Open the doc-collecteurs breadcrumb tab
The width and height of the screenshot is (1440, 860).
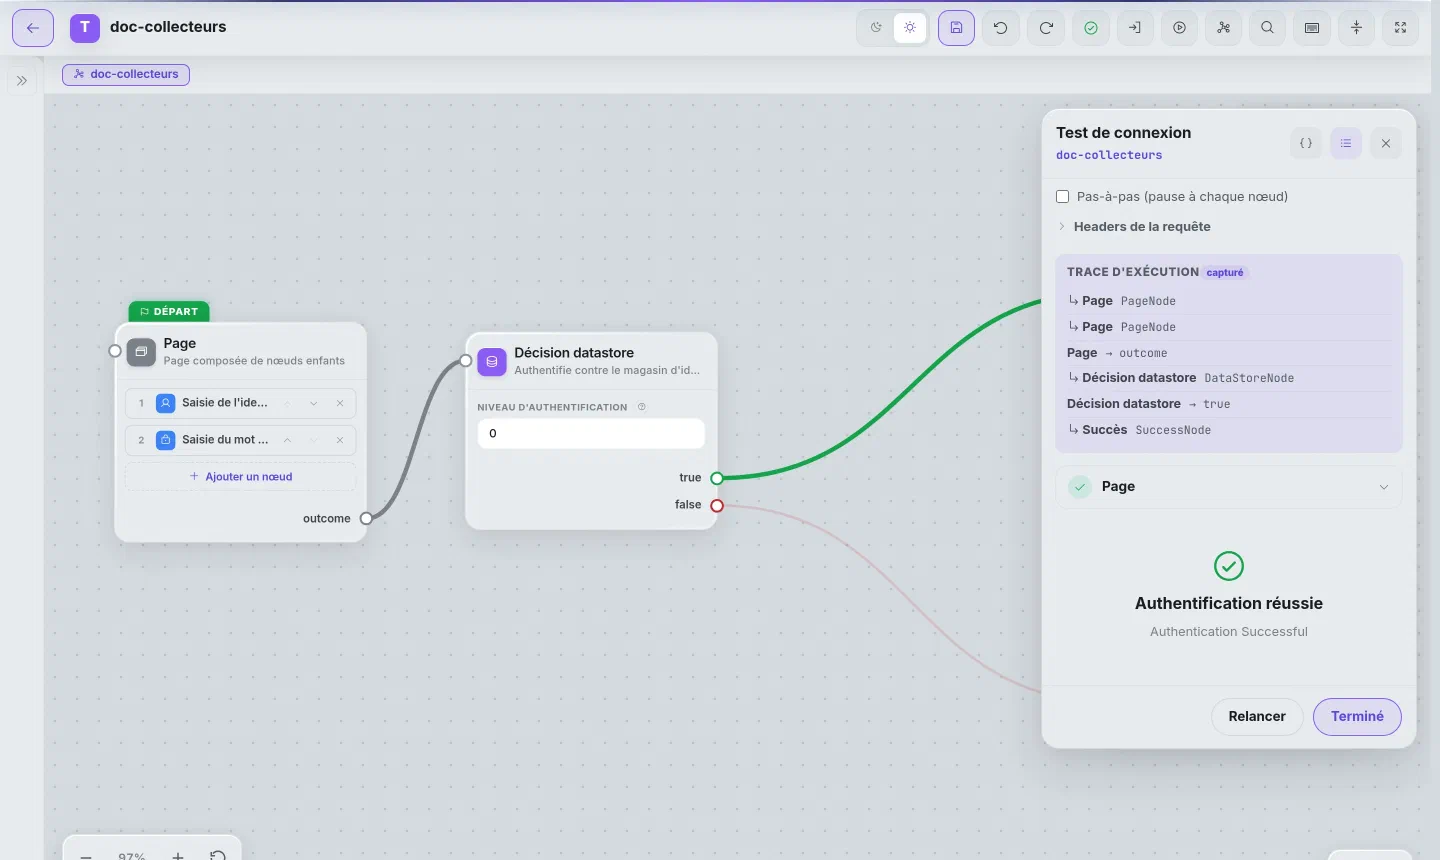pyautogui.click(x=126, y=74)
